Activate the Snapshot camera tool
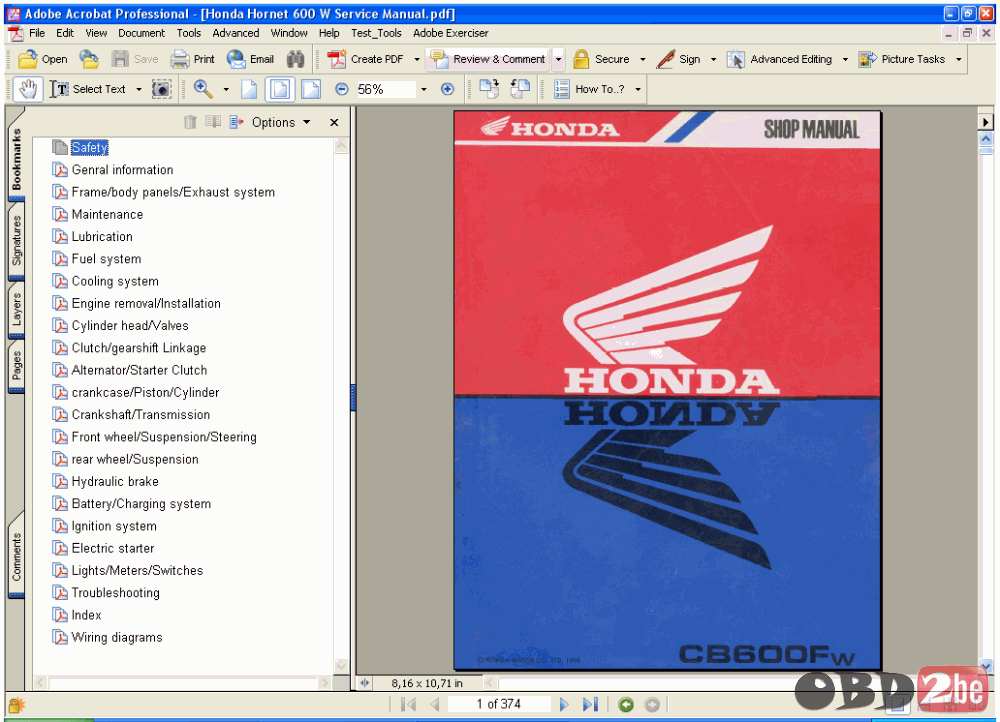Viewport: 1000px width, 722px height. tap(162, 89)
